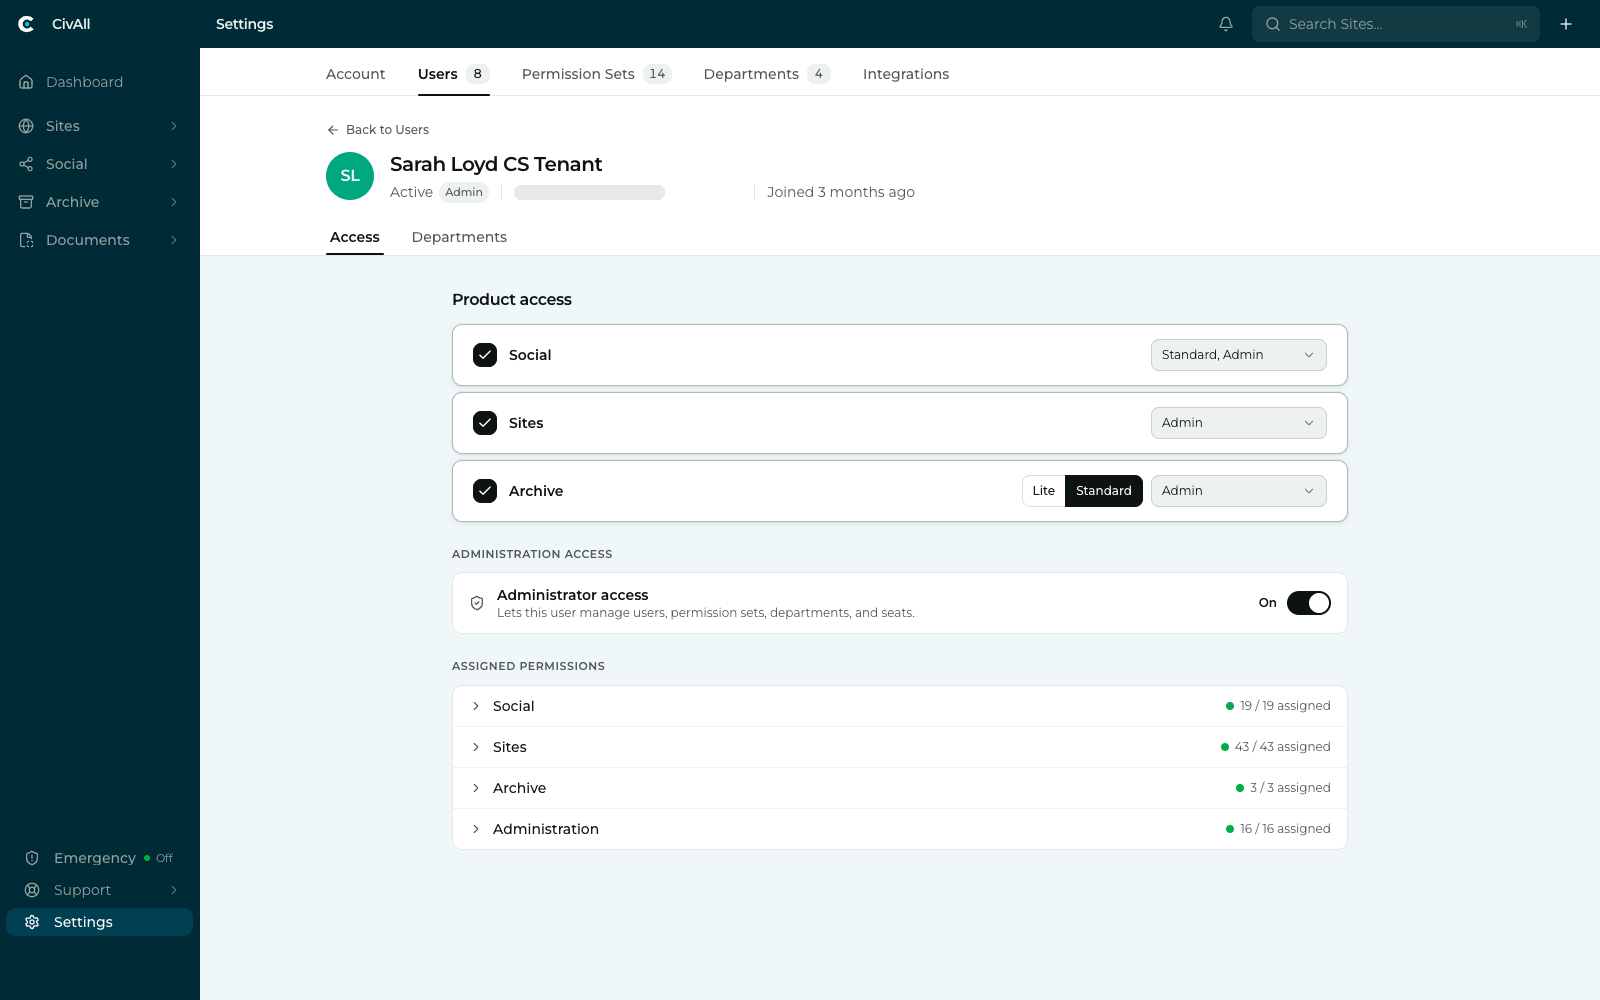Expand the Sites assigned permissions row
Screen dimensions: 1600x1000
(x=900, y=747)
